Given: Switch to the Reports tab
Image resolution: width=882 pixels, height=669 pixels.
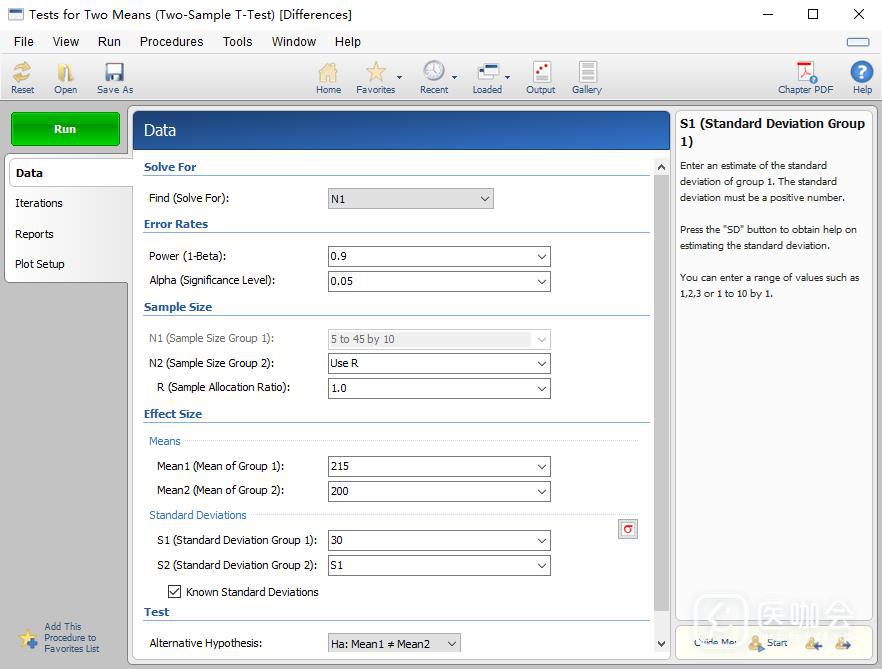Looking at the screenshot, I should tap(35, 234).
